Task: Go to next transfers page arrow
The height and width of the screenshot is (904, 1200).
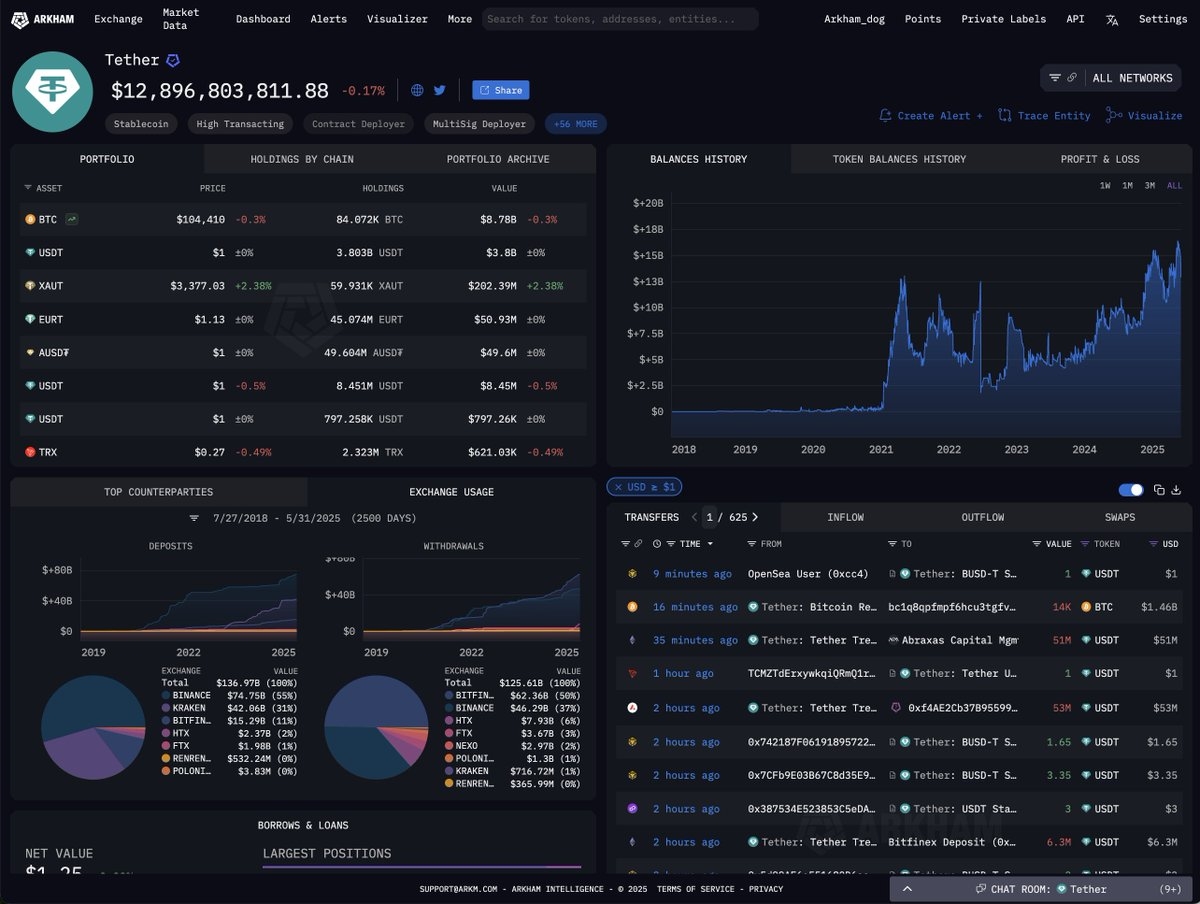Action: point(755,517)
